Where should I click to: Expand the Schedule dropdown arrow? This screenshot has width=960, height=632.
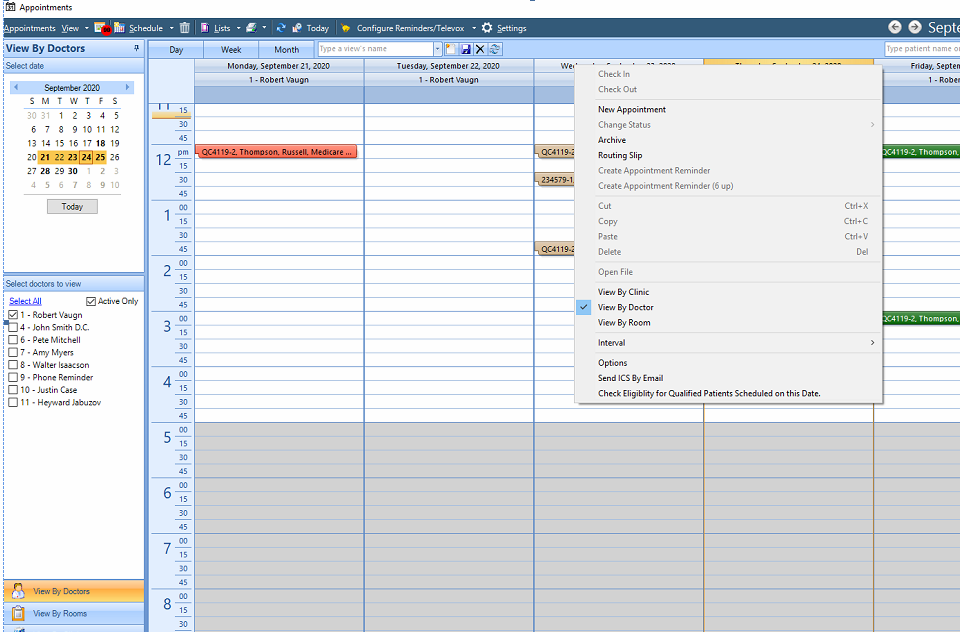coord(171,28)
